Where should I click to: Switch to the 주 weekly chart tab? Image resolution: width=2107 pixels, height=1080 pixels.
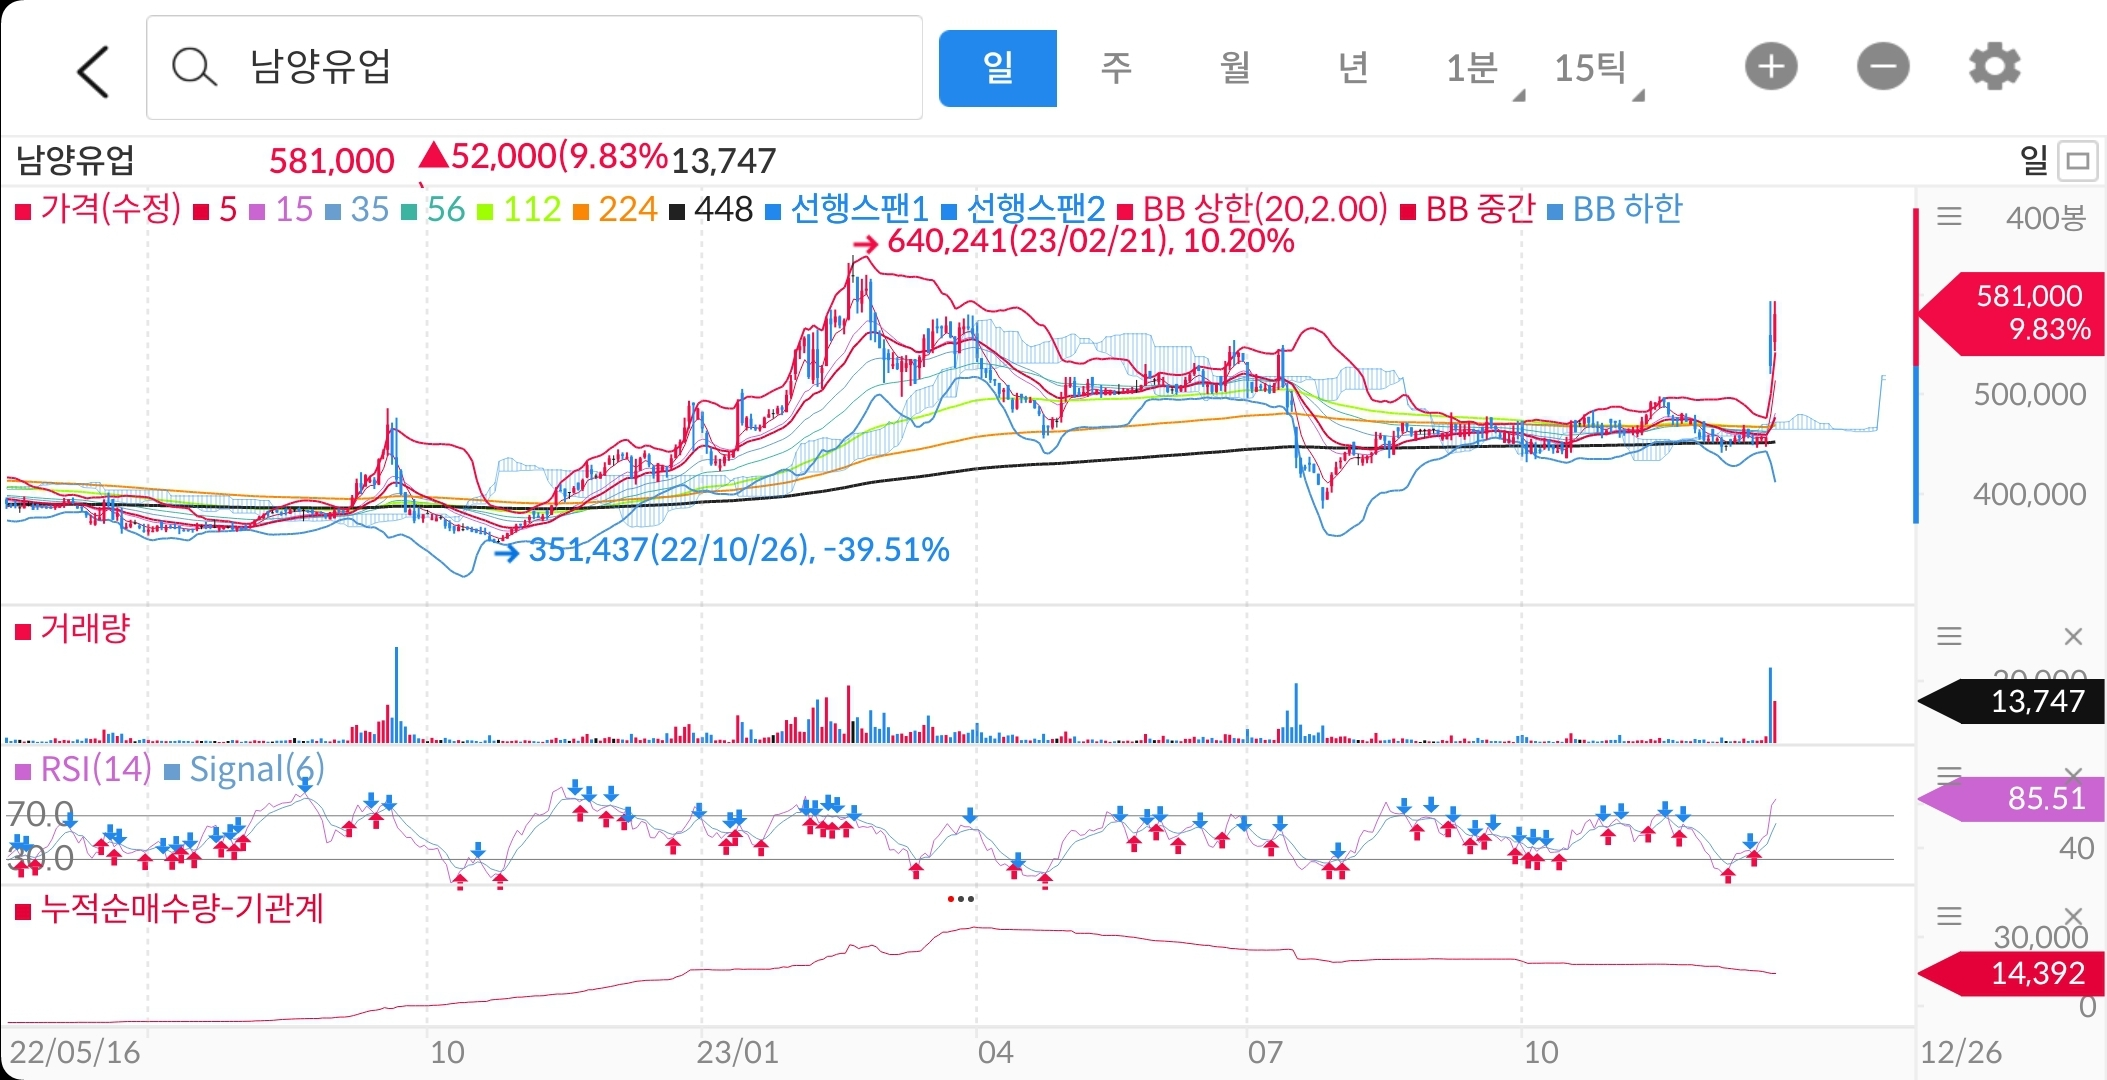pos(1115,68)
